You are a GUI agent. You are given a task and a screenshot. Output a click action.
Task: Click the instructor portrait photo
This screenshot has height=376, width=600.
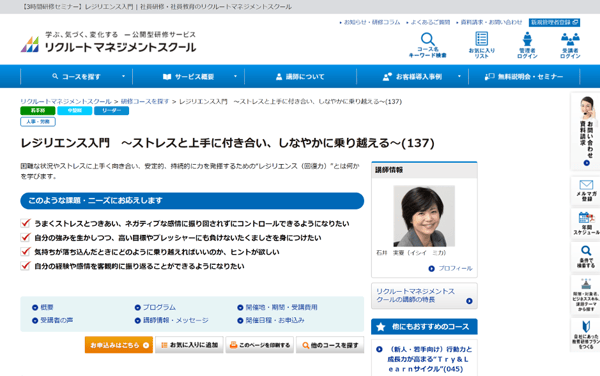[424, 216]
